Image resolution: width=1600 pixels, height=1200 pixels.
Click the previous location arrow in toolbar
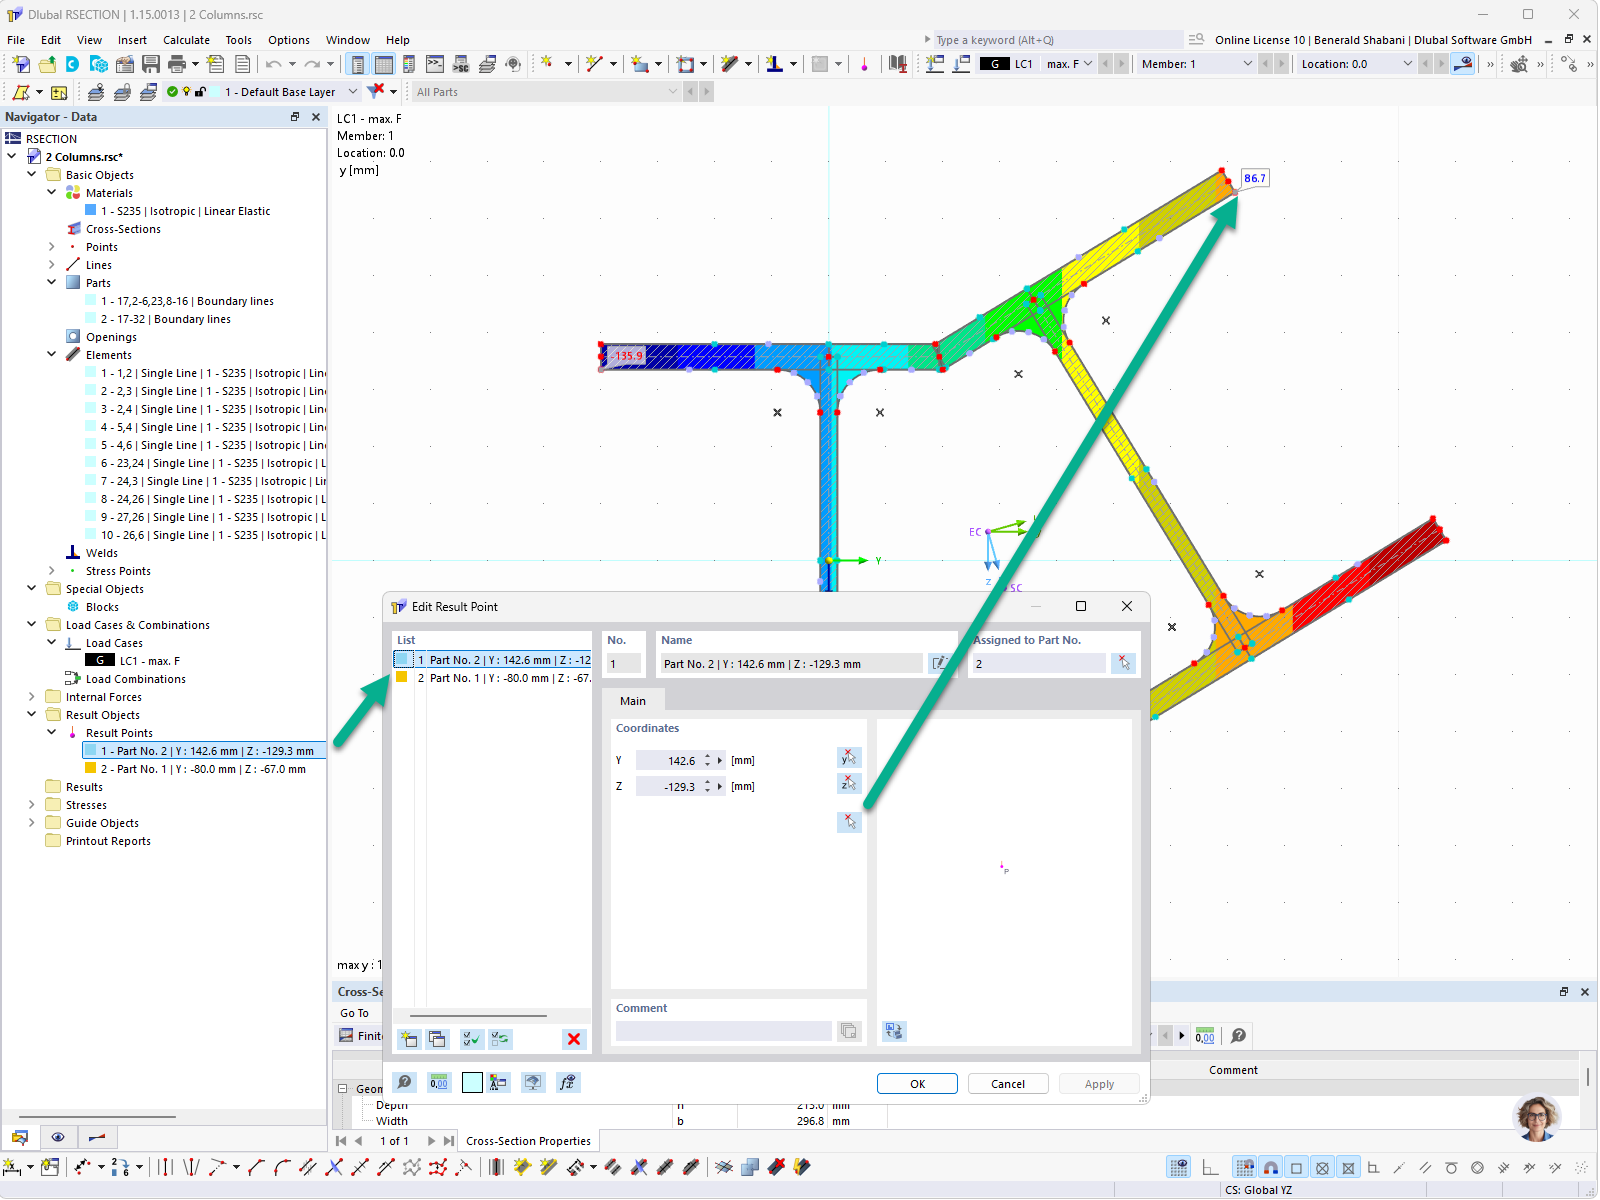(x=1425, y=64)
